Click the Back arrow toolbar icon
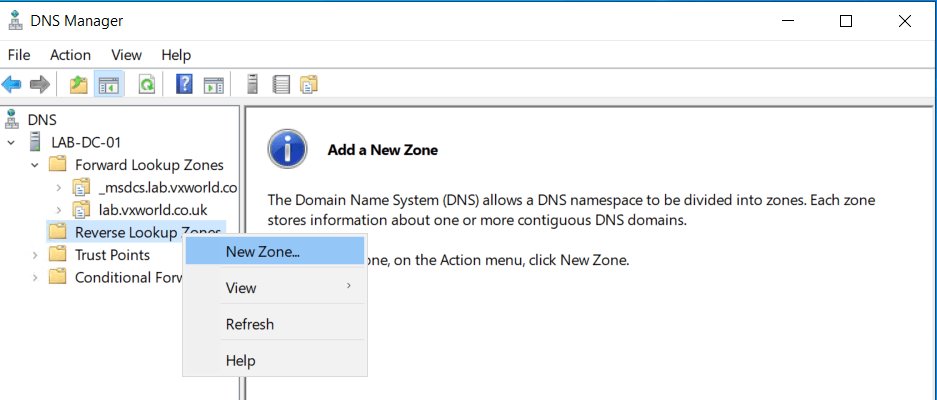This screenshot has width=937, height=400. (13, 85)
